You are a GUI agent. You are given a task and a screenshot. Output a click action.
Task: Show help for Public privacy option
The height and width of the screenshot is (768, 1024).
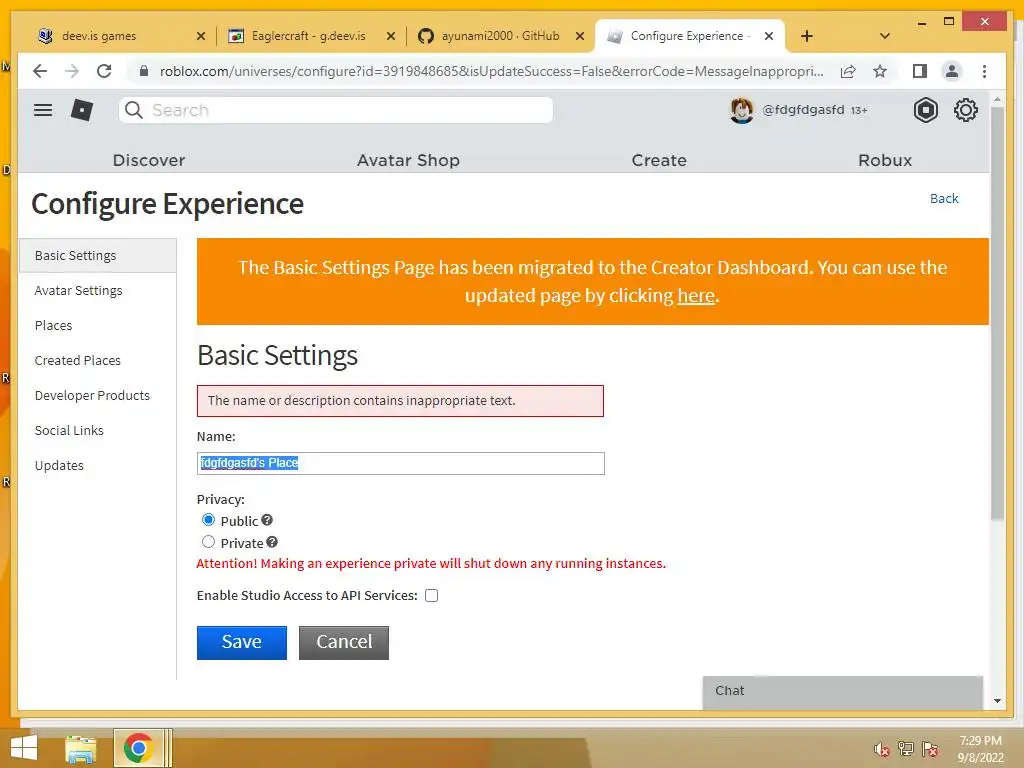pyautogui.click(x=266, y=520)
